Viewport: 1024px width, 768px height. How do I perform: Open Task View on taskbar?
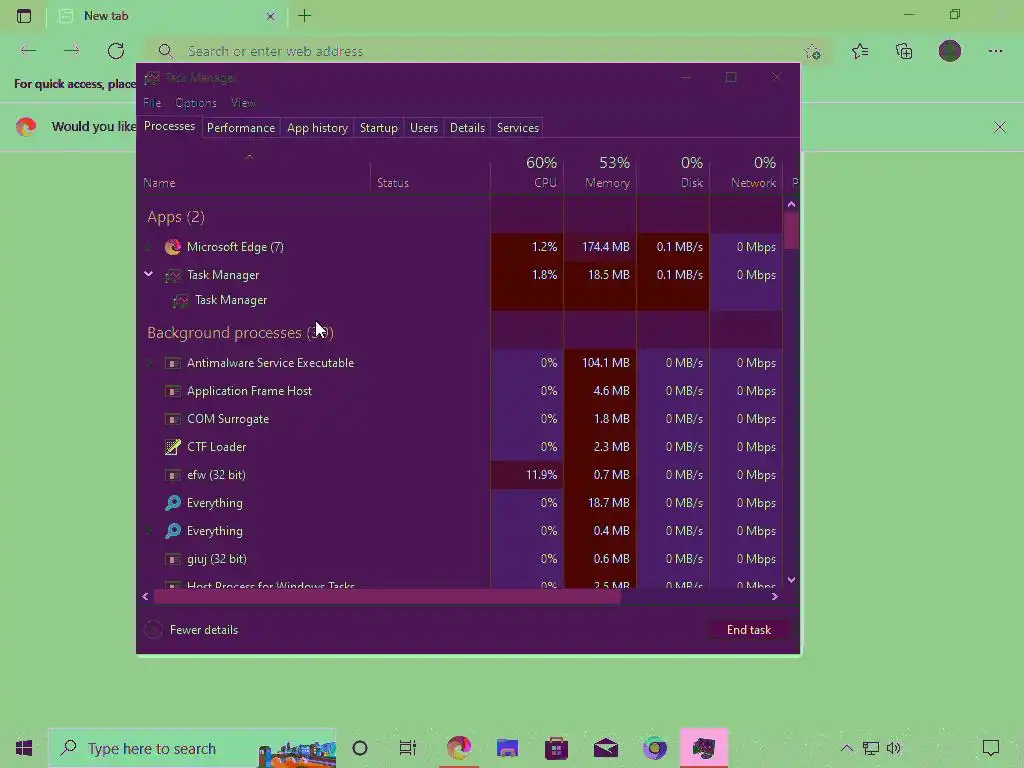(408, 748)
